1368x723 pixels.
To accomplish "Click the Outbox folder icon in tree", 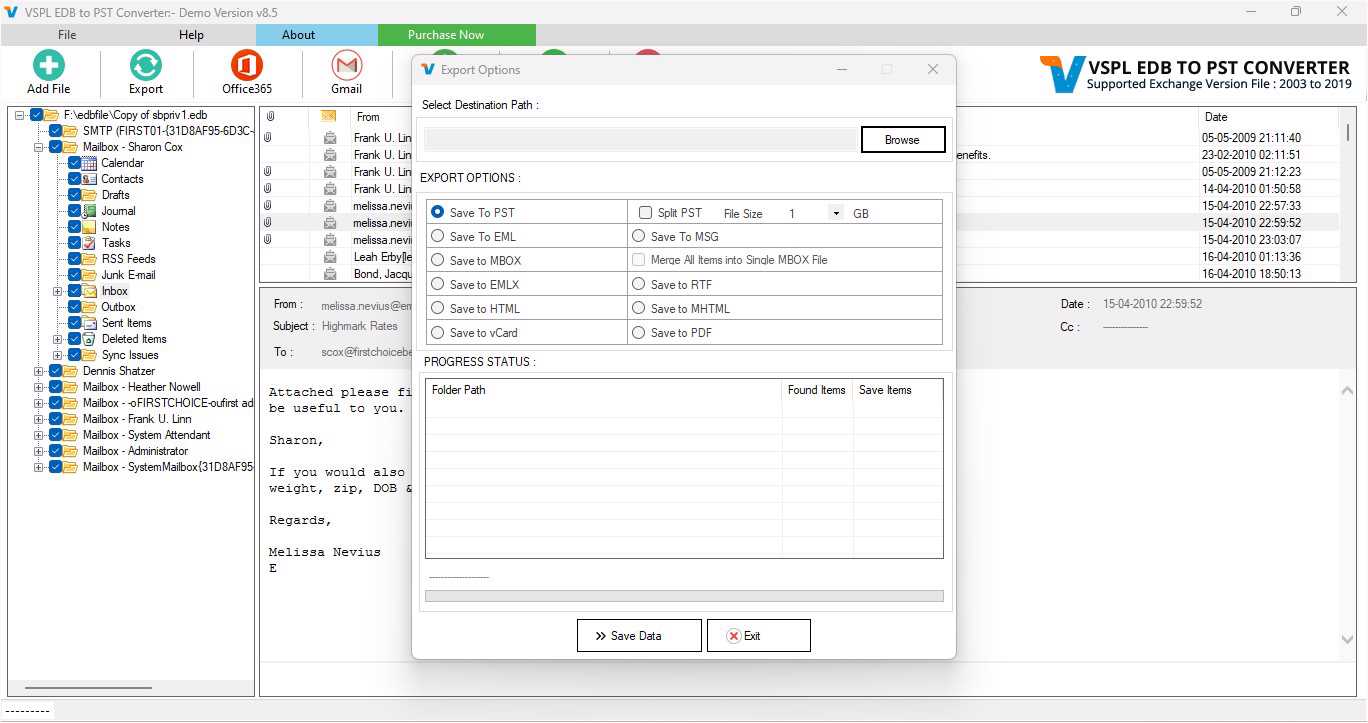I will click(90, 307).
